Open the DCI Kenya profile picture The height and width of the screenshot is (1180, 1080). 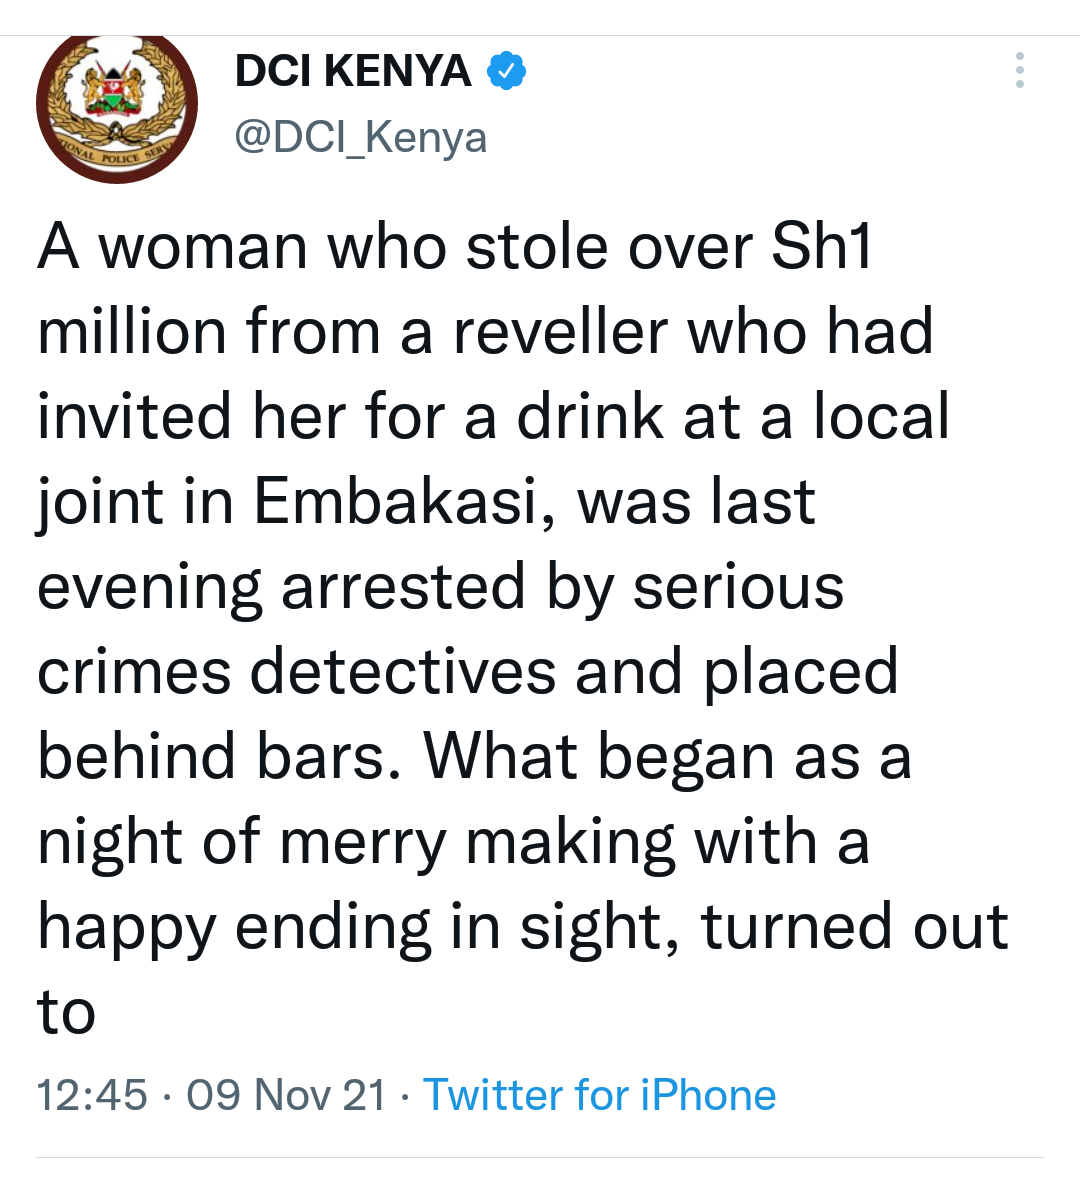tap(117, 107)
